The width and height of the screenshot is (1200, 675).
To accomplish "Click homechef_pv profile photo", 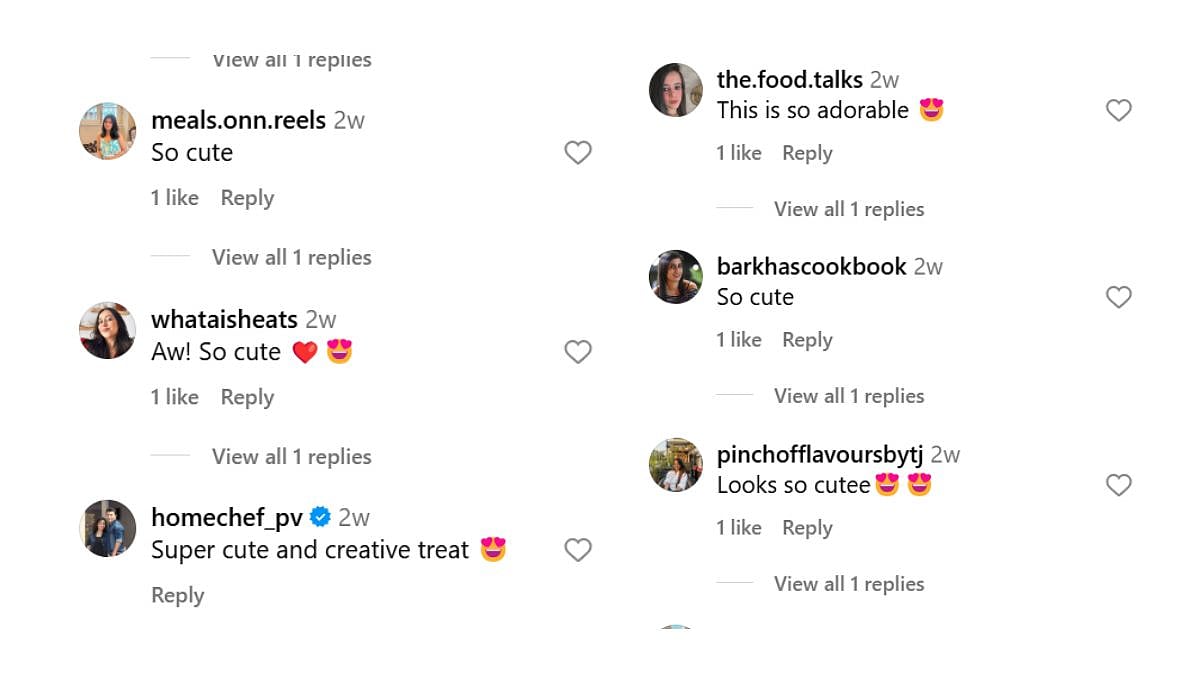I will click(x=107, y=528).
